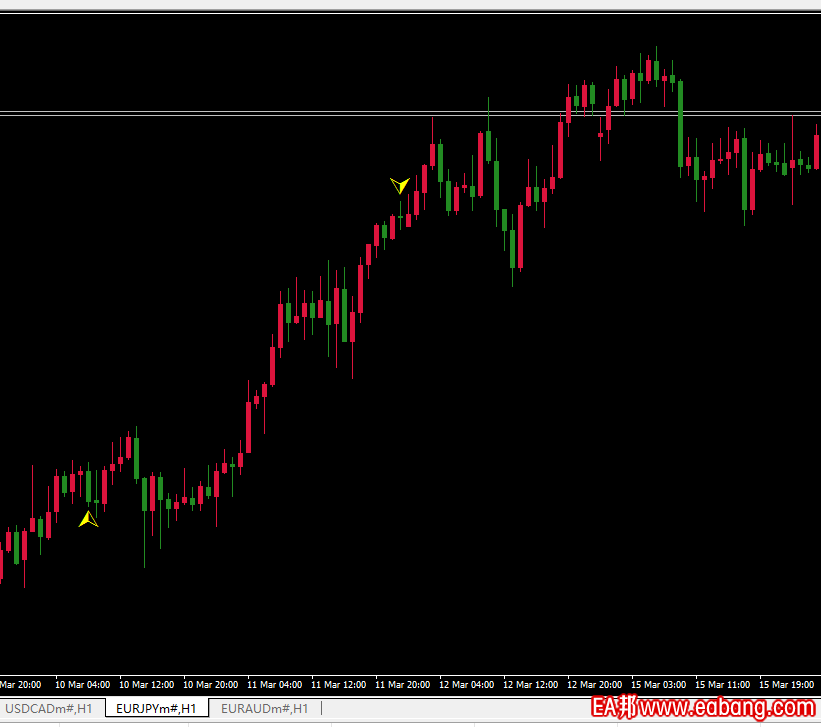
Task: Click the 15 Mar 03:00 time label
Action: pos(659,685)
